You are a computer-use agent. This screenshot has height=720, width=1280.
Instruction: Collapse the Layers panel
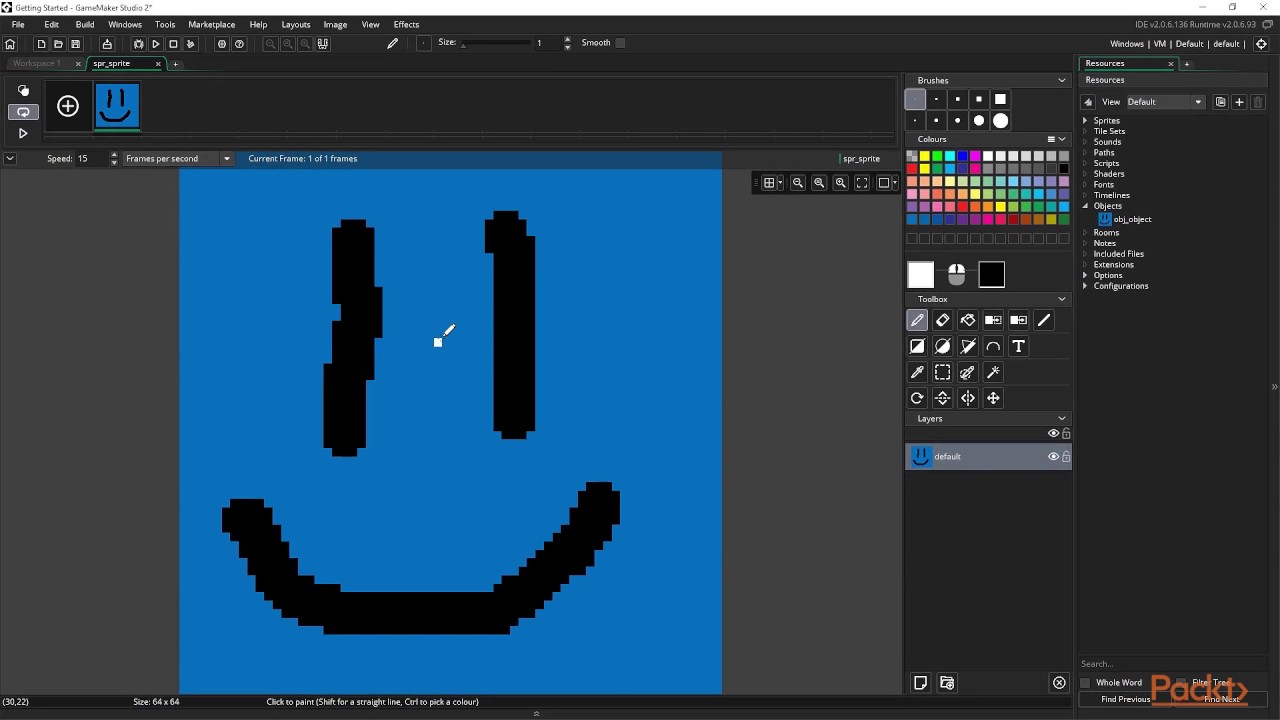[1062, 419]
